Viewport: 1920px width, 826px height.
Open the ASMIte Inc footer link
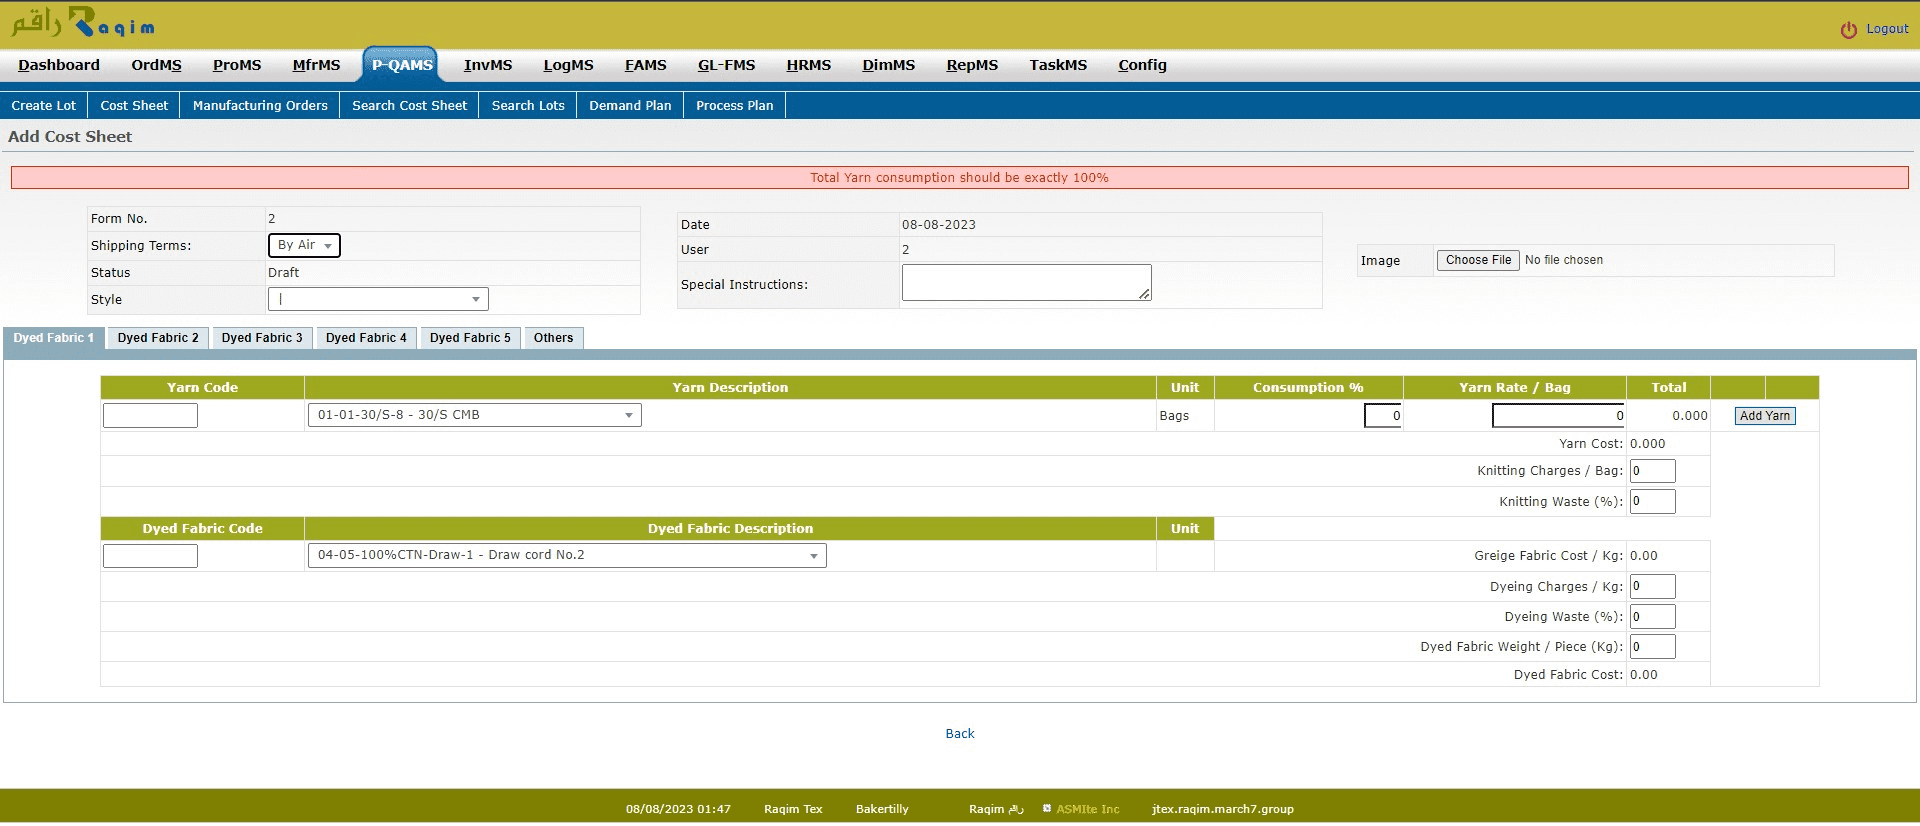coord(1087,809)
